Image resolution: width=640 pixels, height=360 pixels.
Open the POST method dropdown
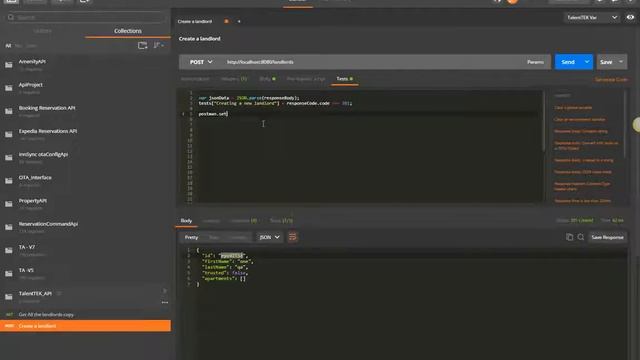click(201, 62)
